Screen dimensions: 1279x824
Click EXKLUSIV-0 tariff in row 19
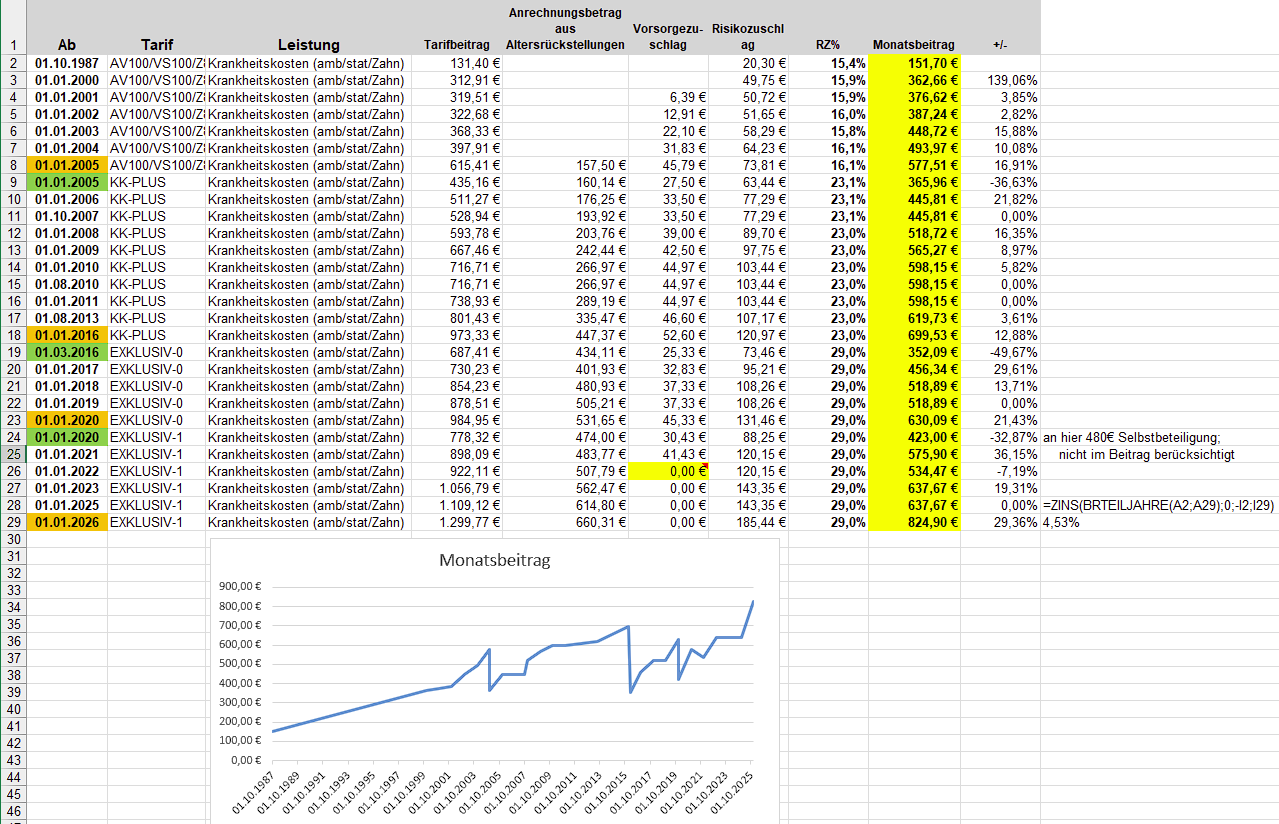click(156, 352)
